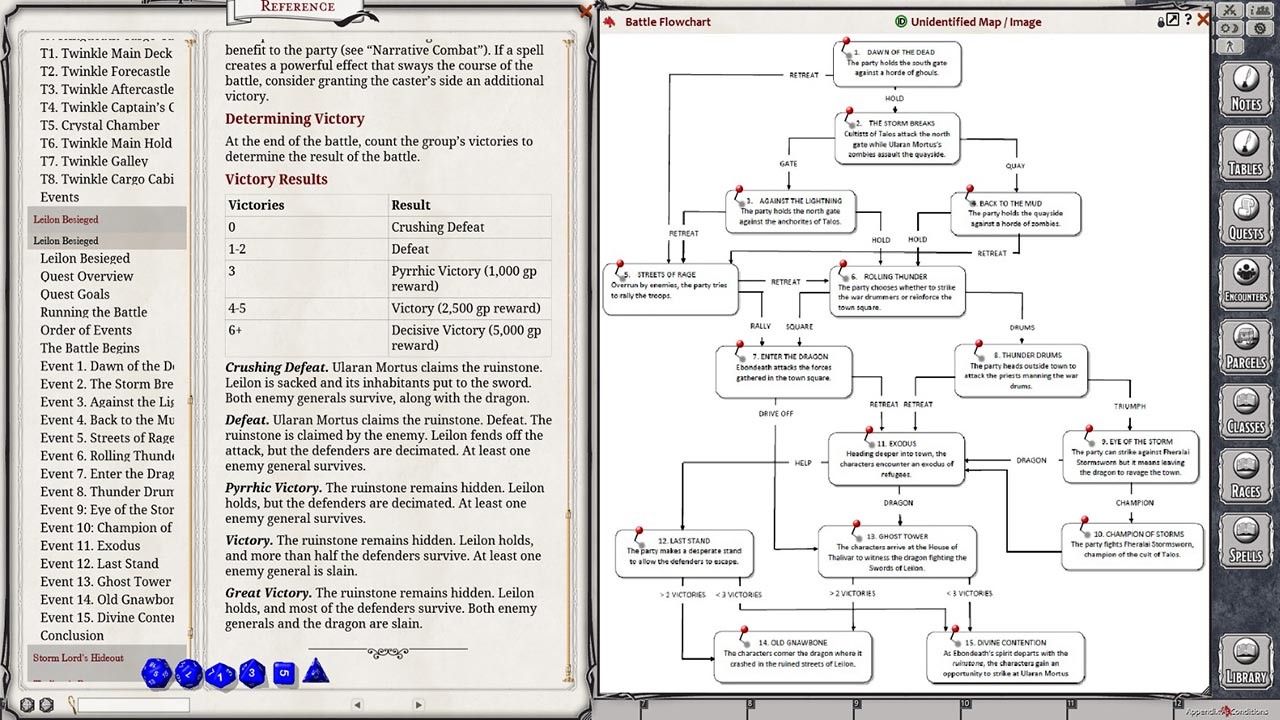Image resolution: width=1280 pixels, height=720 pixels.
Task: Click the map pin on Ghost Tower node
Action: tap(855, 525)
